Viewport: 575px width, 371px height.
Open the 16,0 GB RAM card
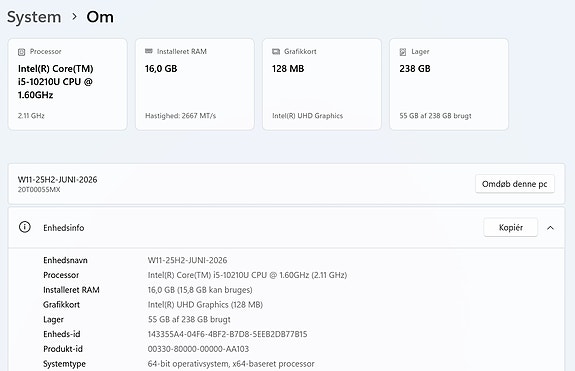click(195, 84)
